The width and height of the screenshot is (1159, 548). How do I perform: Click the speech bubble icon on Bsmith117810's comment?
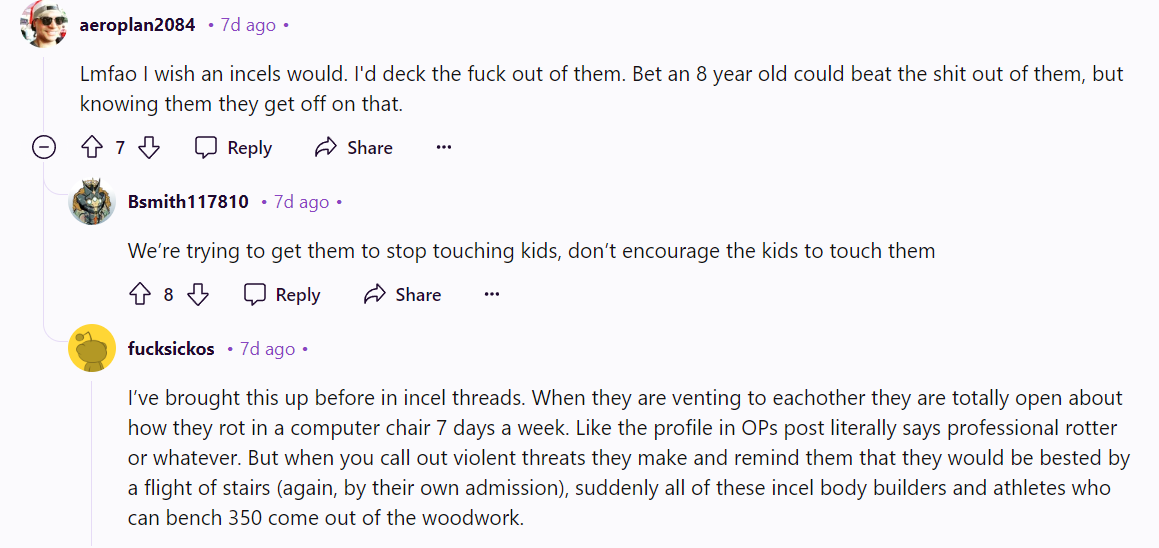point(255,295)
